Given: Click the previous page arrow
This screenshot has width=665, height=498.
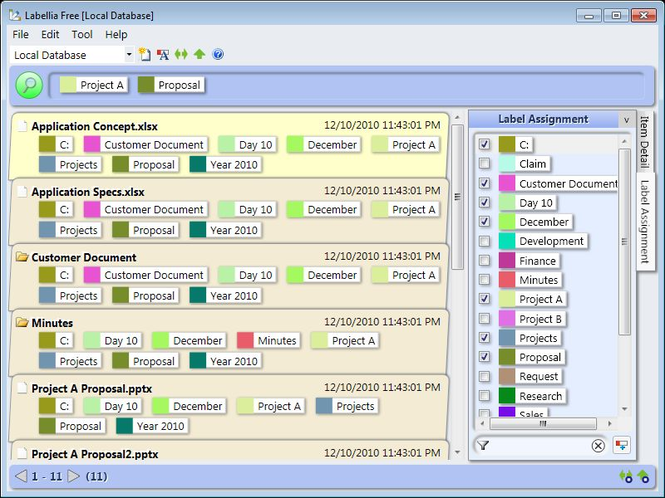Looking at the screenshot, I should [21, 477].
